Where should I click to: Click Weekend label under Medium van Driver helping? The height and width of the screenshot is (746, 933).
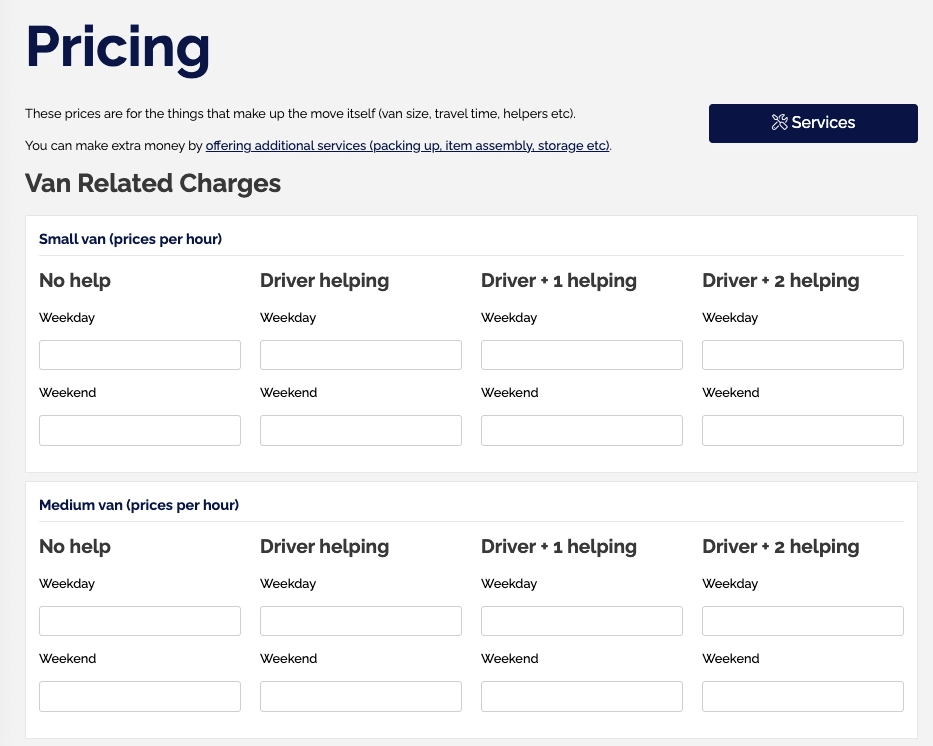pyautogui.click(x=289, y=659)
